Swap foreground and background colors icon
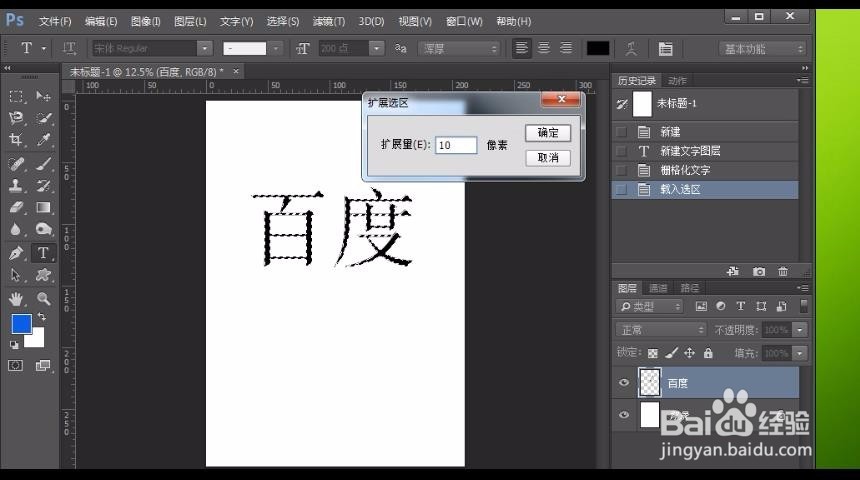The width and height of the screenshot is (860, 480). [x=42, y=317]
